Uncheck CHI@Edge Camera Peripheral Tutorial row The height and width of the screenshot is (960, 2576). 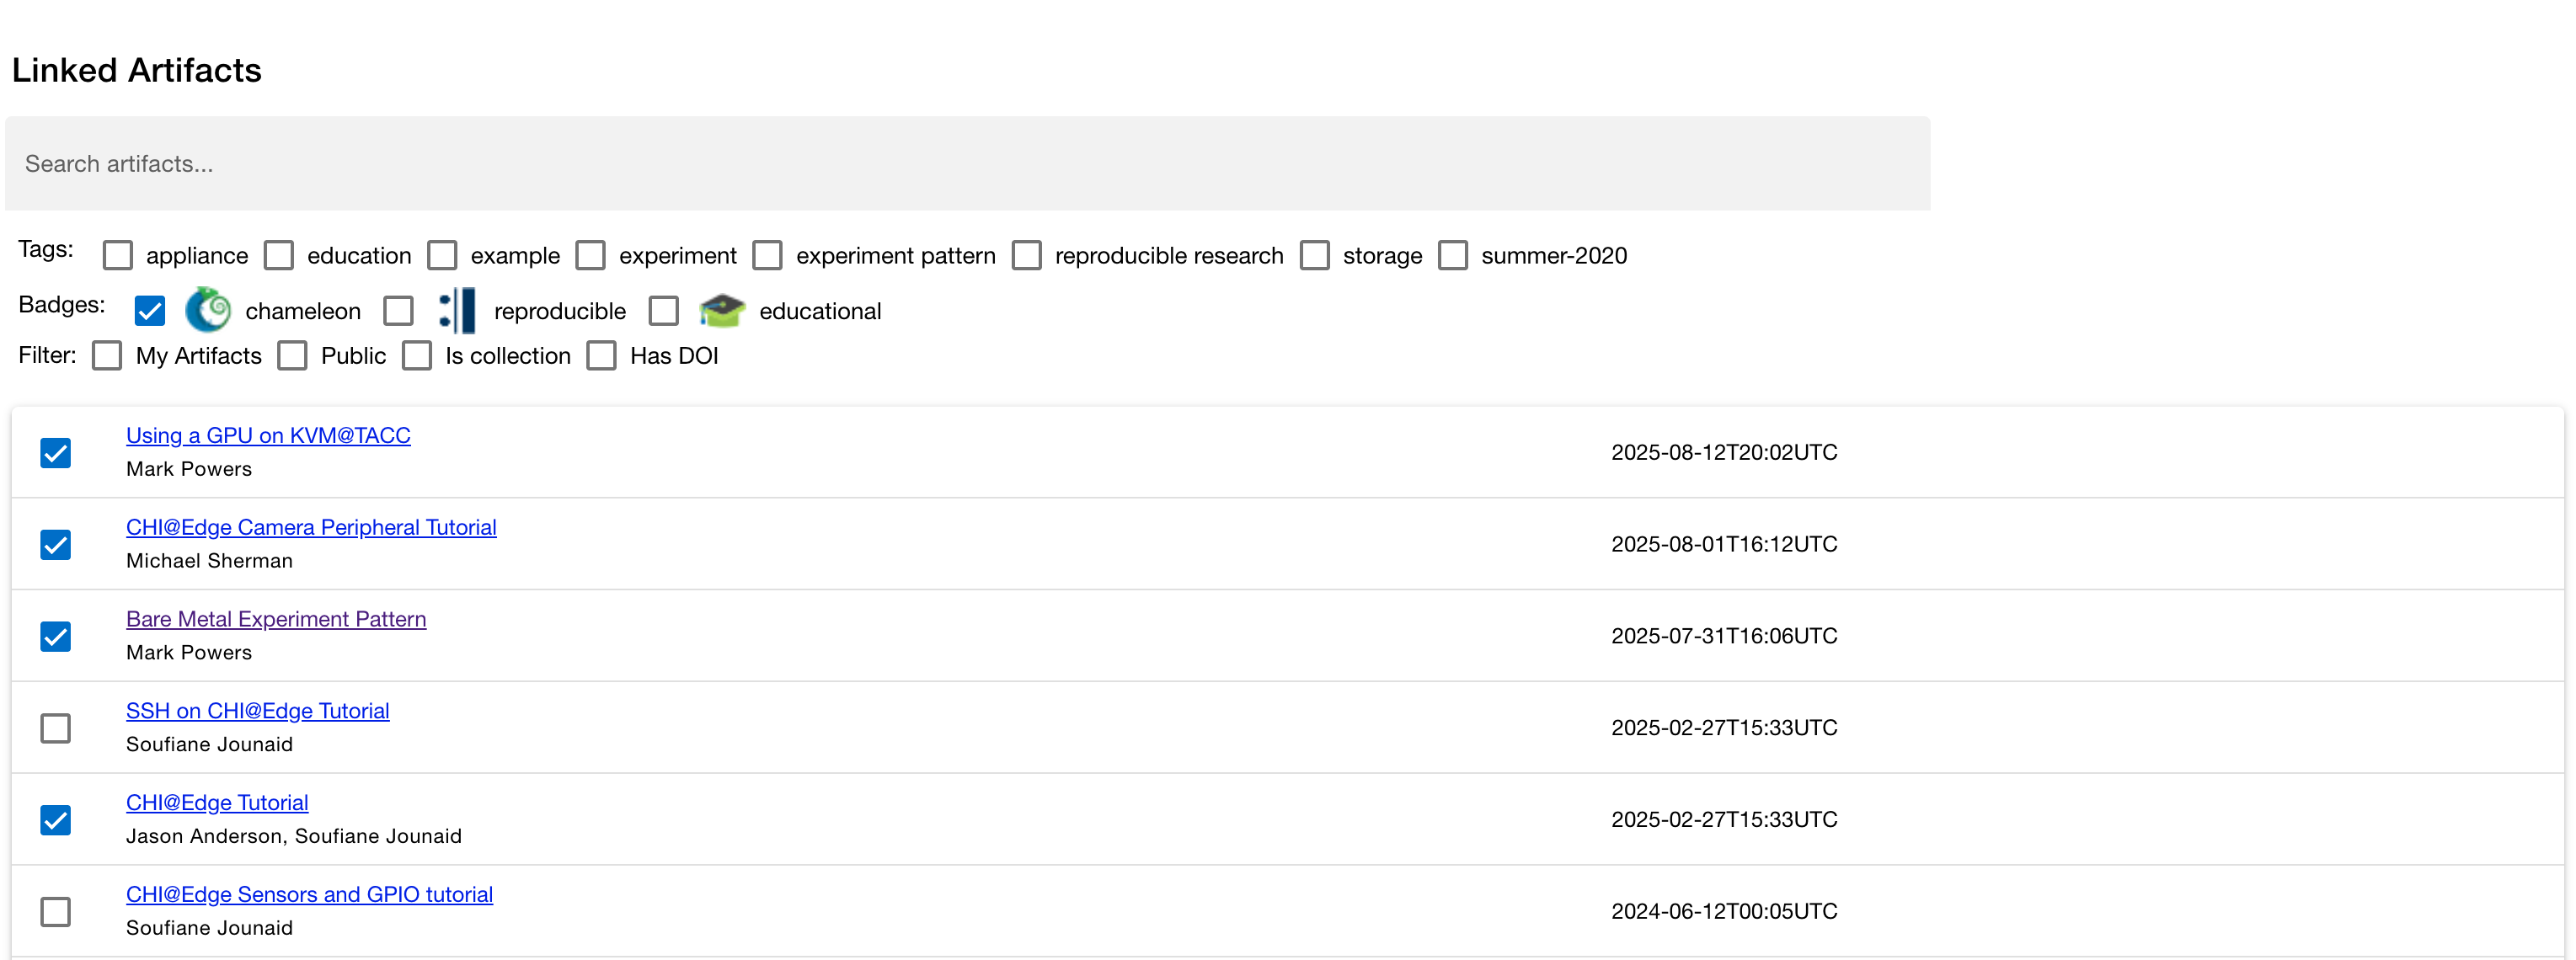tap(56, 545)
